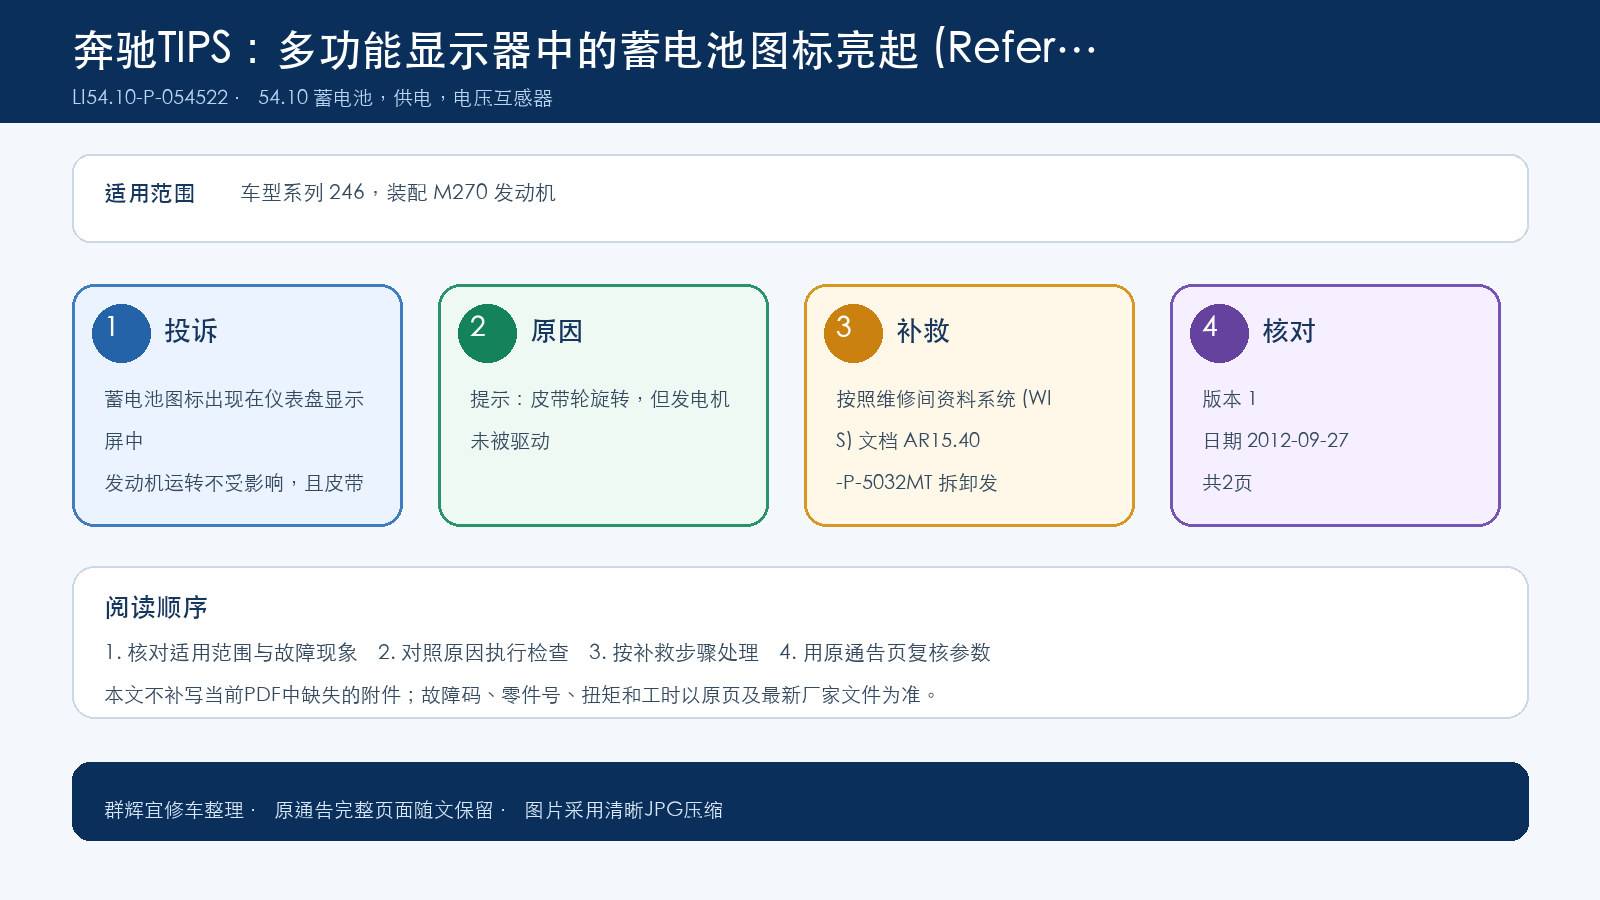This screenshot has height=900, width=1600.
Task: Click the -P-5032MT 拆卸发 line
Action: pyautogui.click(x=917, y=483)
